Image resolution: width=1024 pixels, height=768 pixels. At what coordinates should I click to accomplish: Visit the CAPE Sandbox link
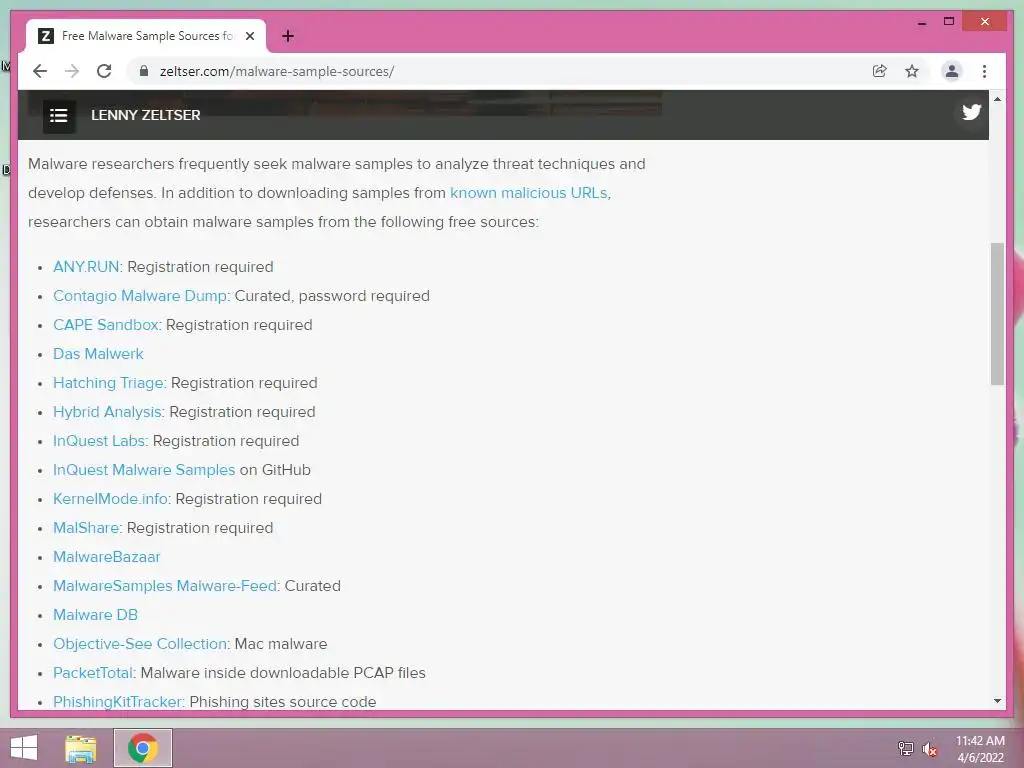point(106,325)
